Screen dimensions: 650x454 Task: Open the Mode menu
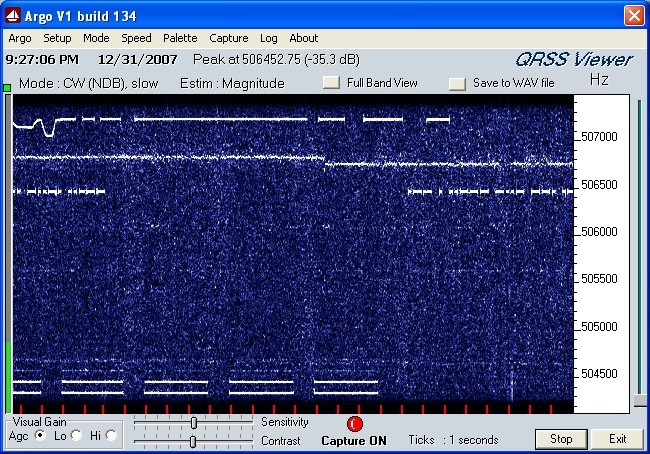(96, 38)
